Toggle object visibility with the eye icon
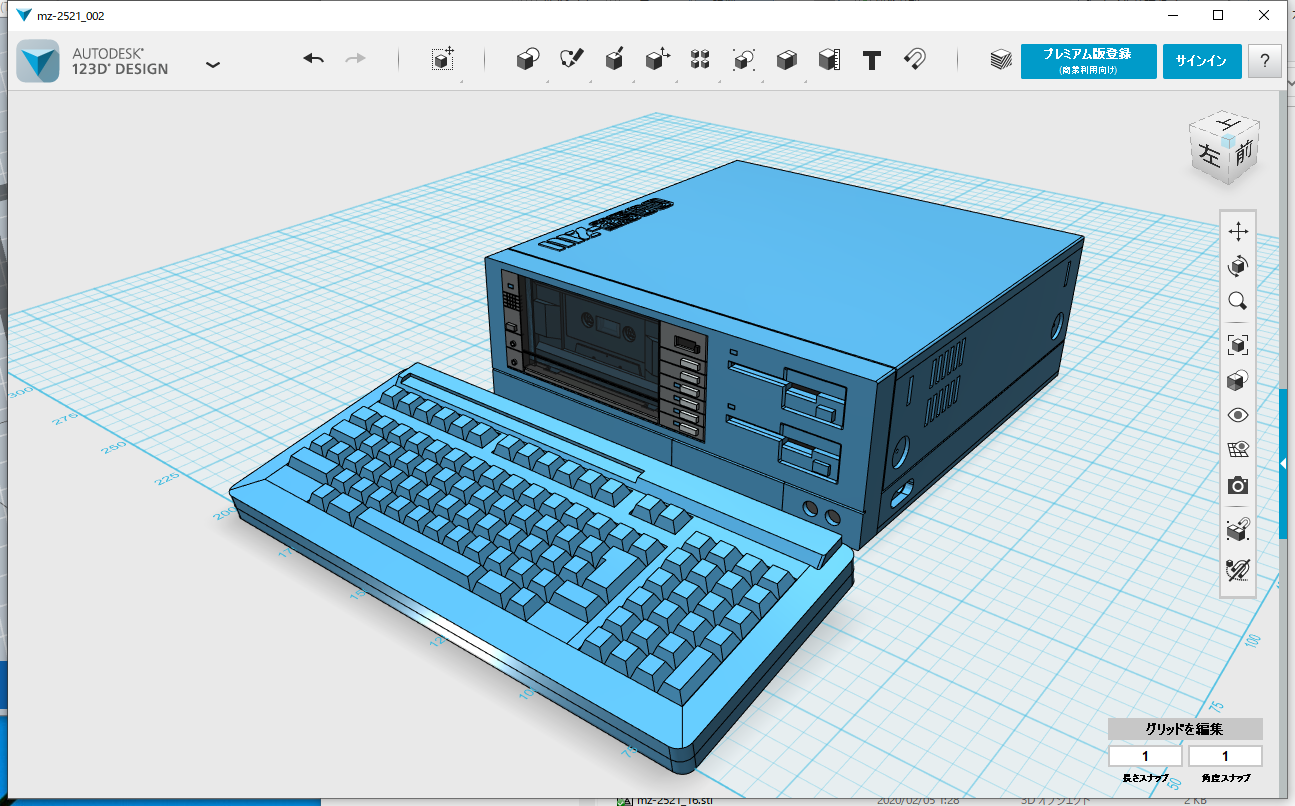The image size is (1295, 806). pos(1237,414)
